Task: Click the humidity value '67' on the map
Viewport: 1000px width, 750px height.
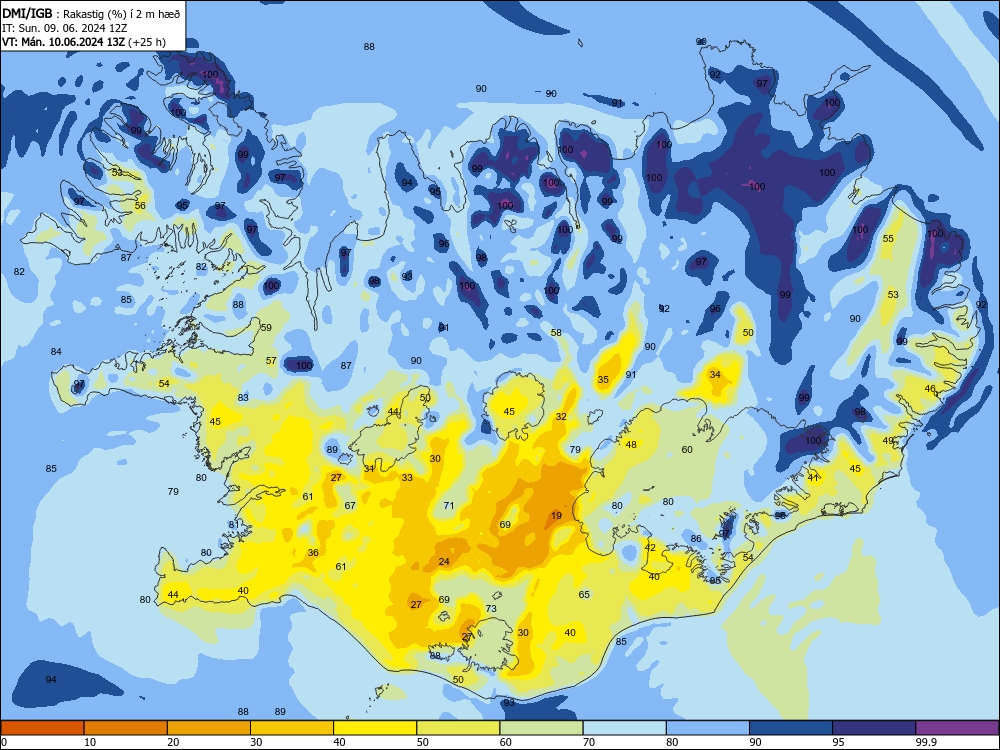Action: [x=349, y=506]
